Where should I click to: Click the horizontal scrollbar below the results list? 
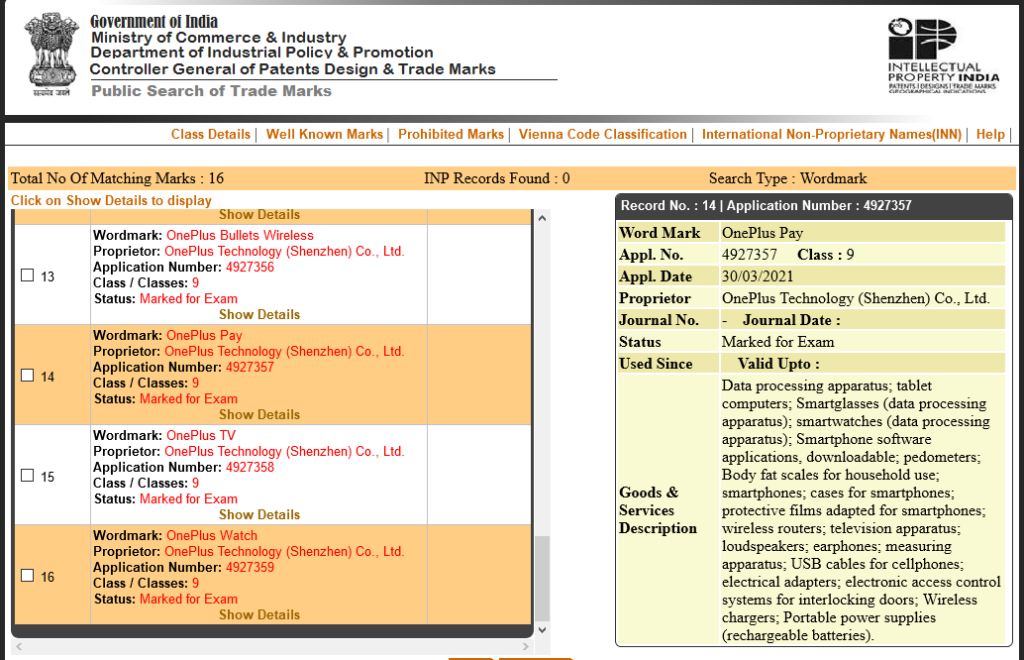point(271,647)
